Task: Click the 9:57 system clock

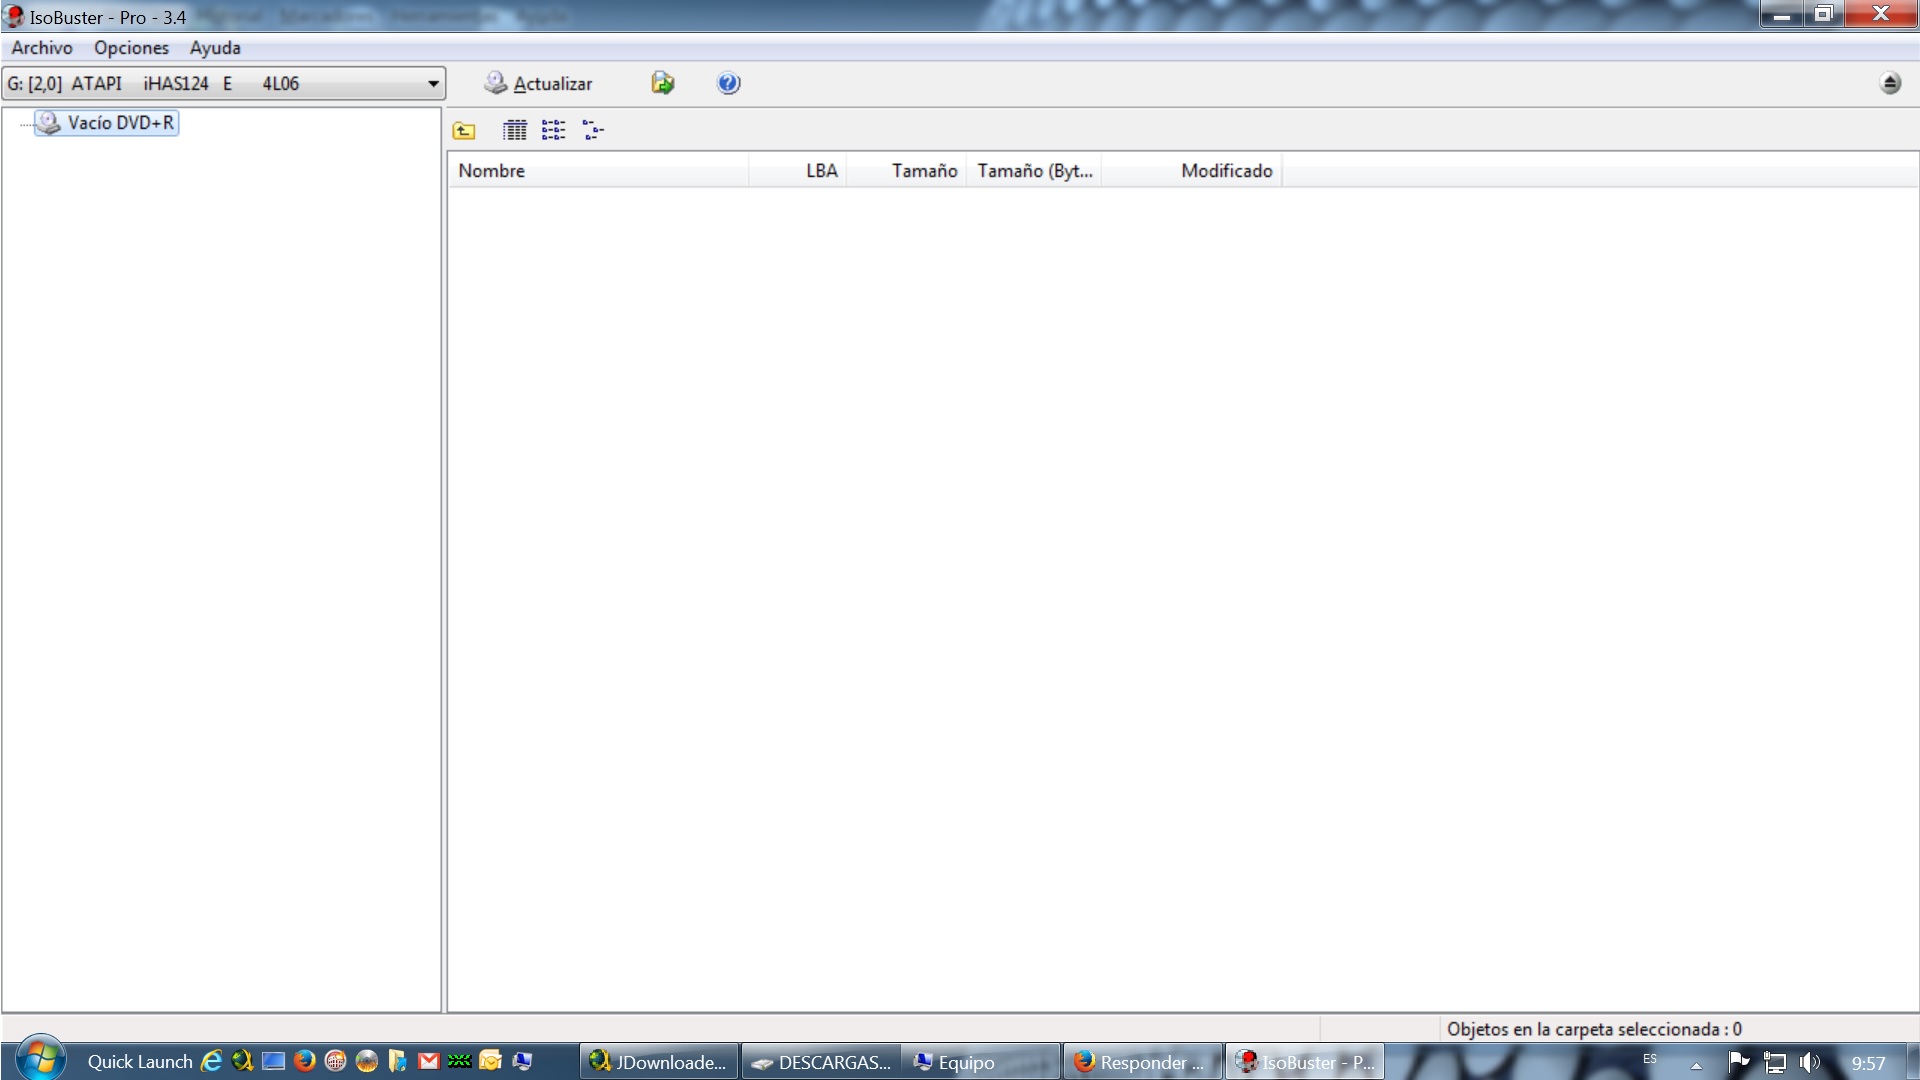Action: [1868, 1064]
